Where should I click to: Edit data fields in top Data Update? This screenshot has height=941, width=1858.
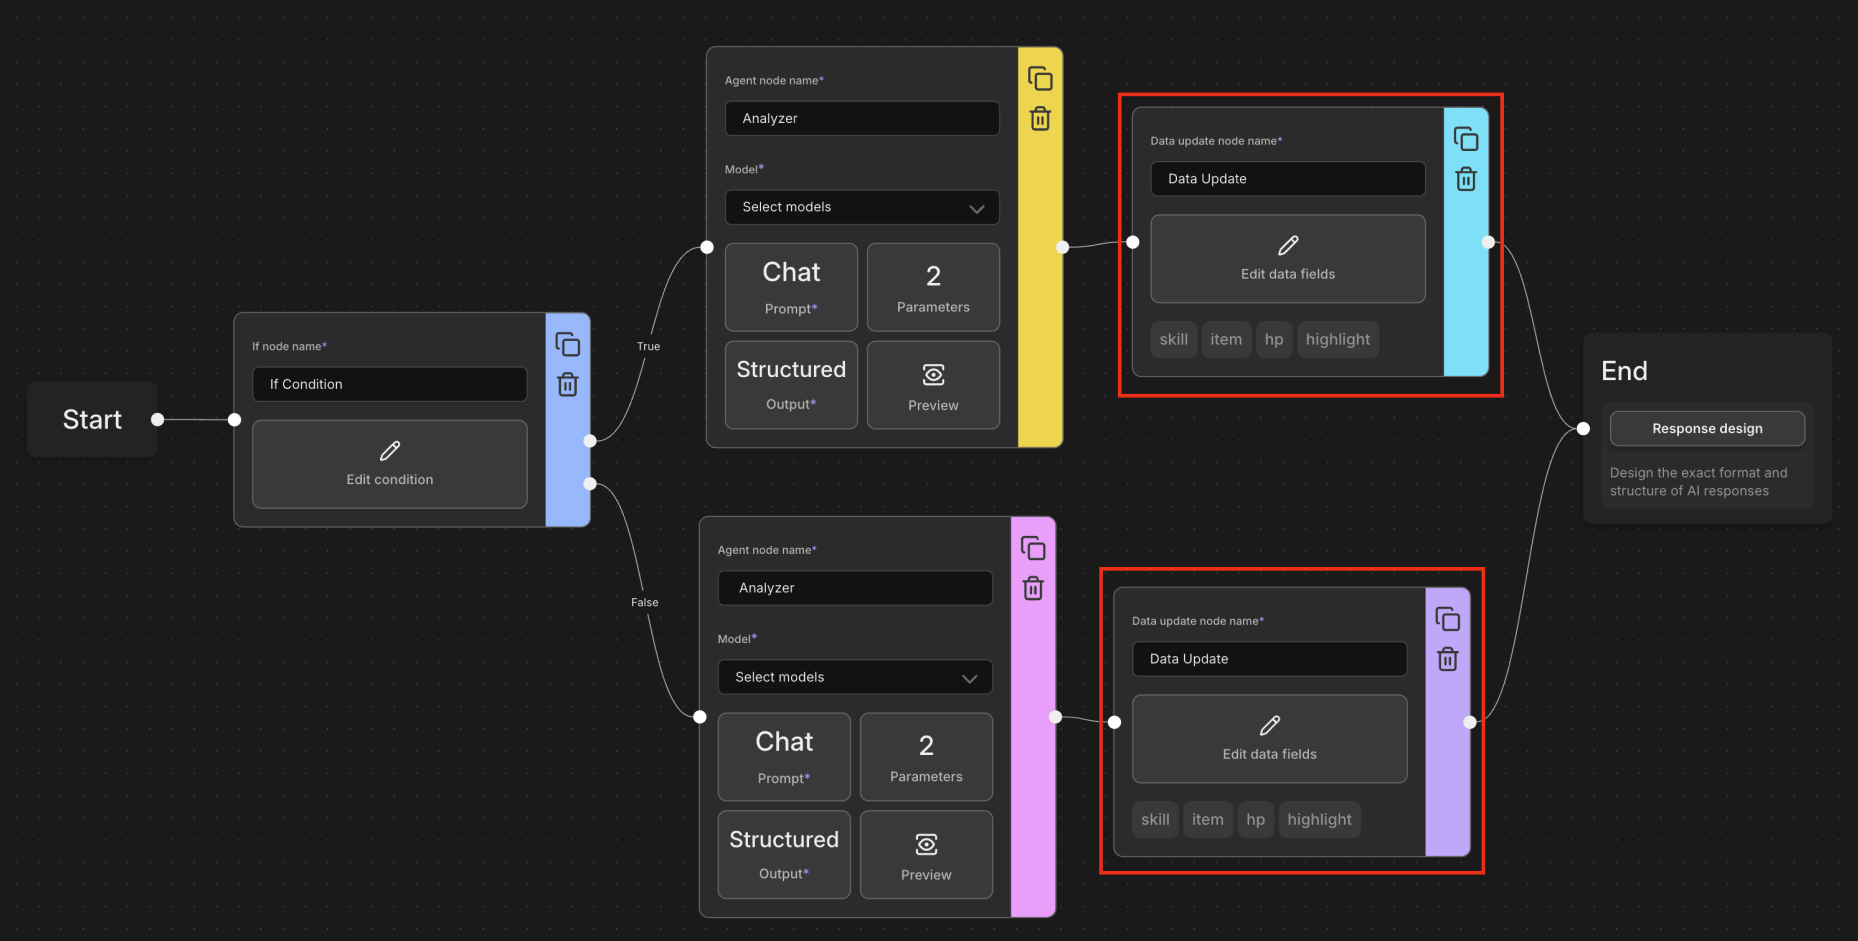click(x=1287, y=259)
